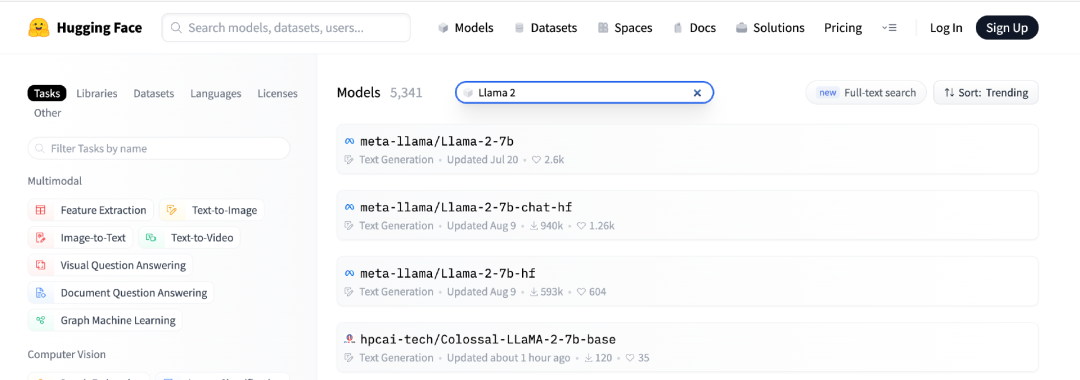Open the more navigation menu icon
The width and height of the screenshot is (1080, 380).
pos(889,28)
